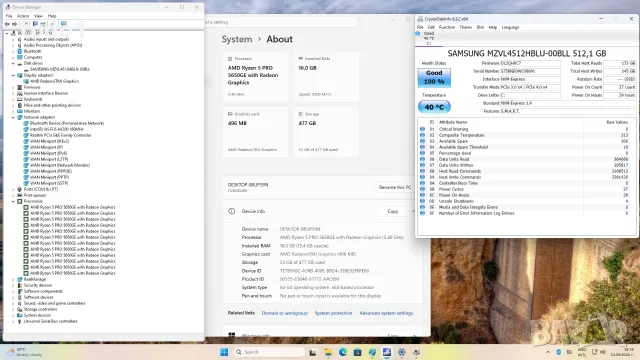Click the Find a setting search field
The width and height of the screenshot is (640, 360).
click(x=280, y=22)
